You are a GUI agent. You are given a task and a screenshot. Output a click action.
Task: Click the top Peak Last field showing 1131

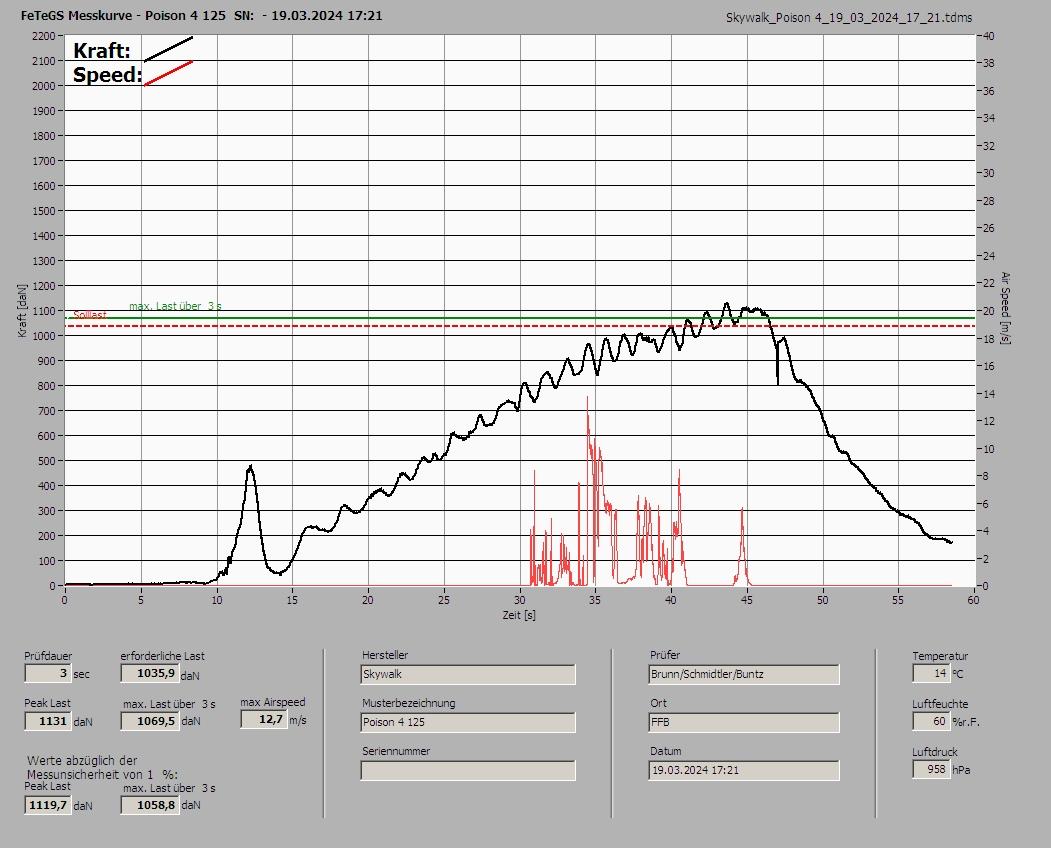(48, 721)
